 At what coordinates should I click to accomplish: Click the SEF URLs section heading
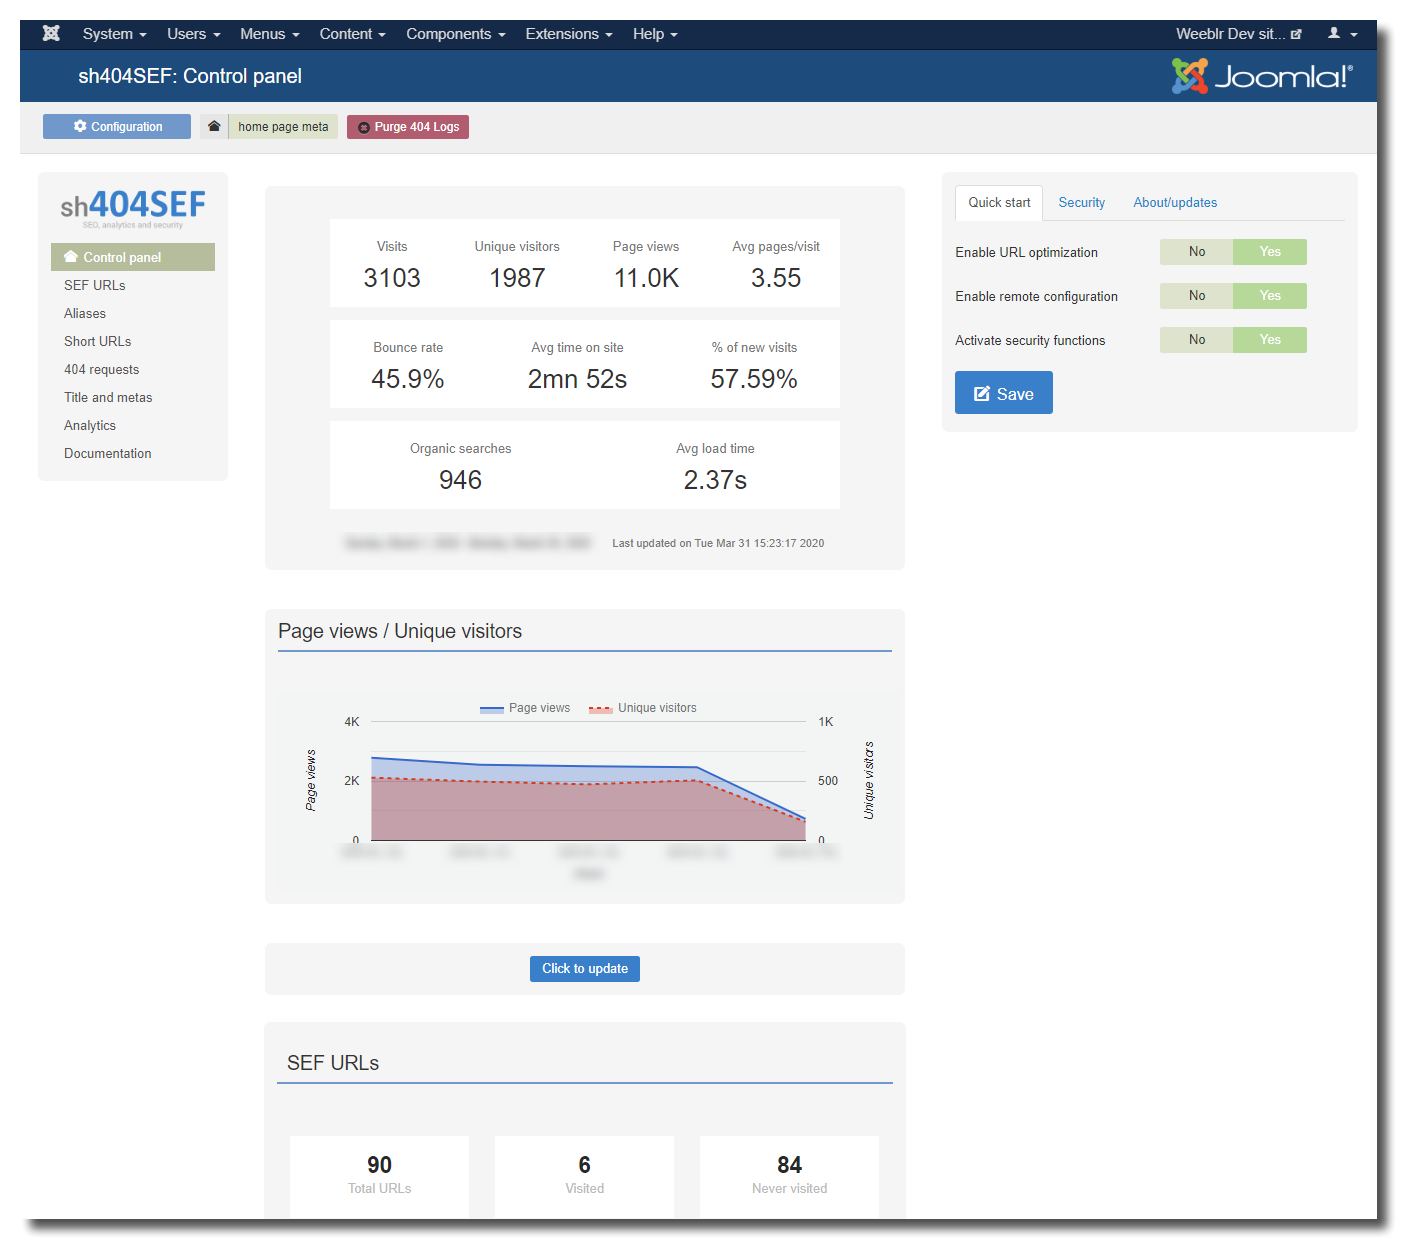coord(333,1063)
